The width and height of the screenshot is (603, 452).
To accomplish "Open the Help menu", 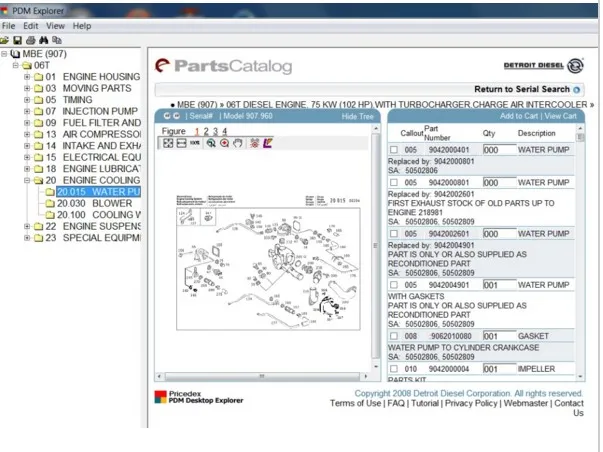I will (82, 26).
